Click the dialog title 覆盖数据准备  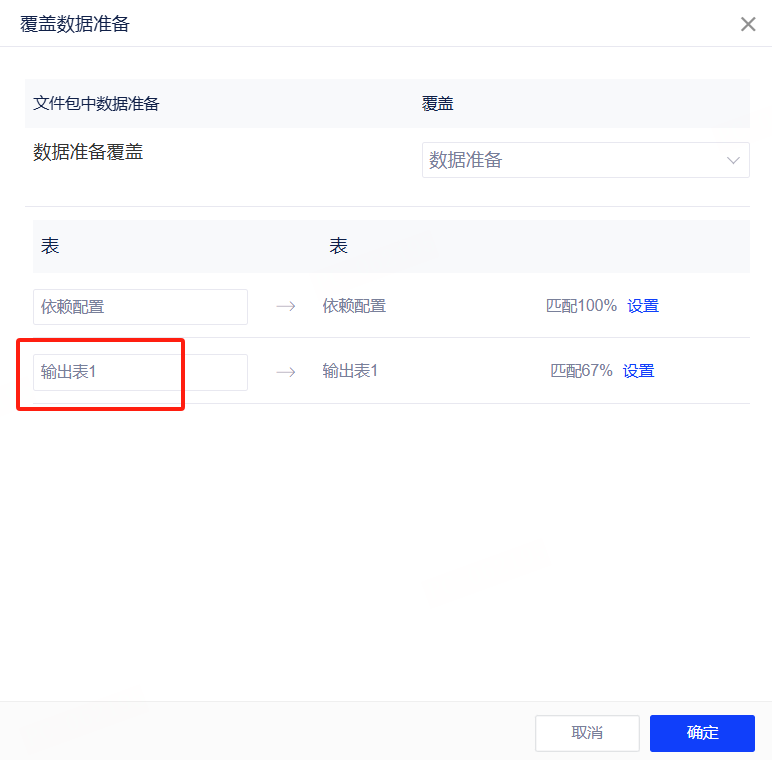(x=74, y=24)
